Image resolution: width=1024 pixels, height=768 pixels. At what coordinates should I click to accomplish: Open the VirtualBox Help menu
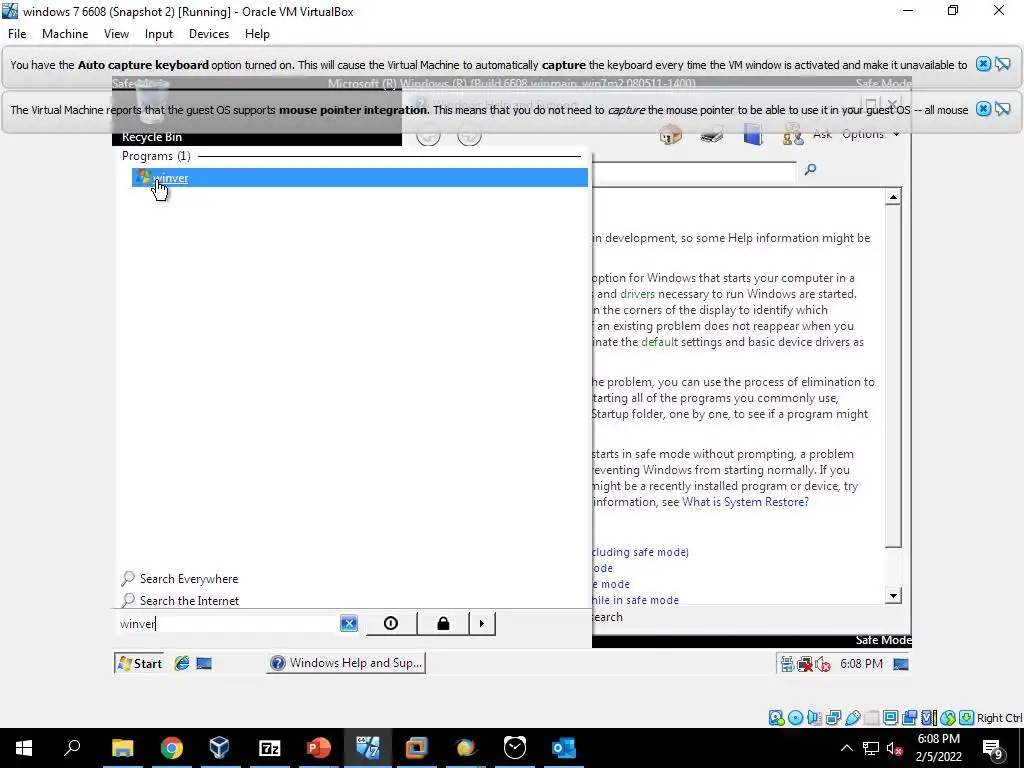click(257, 34)
